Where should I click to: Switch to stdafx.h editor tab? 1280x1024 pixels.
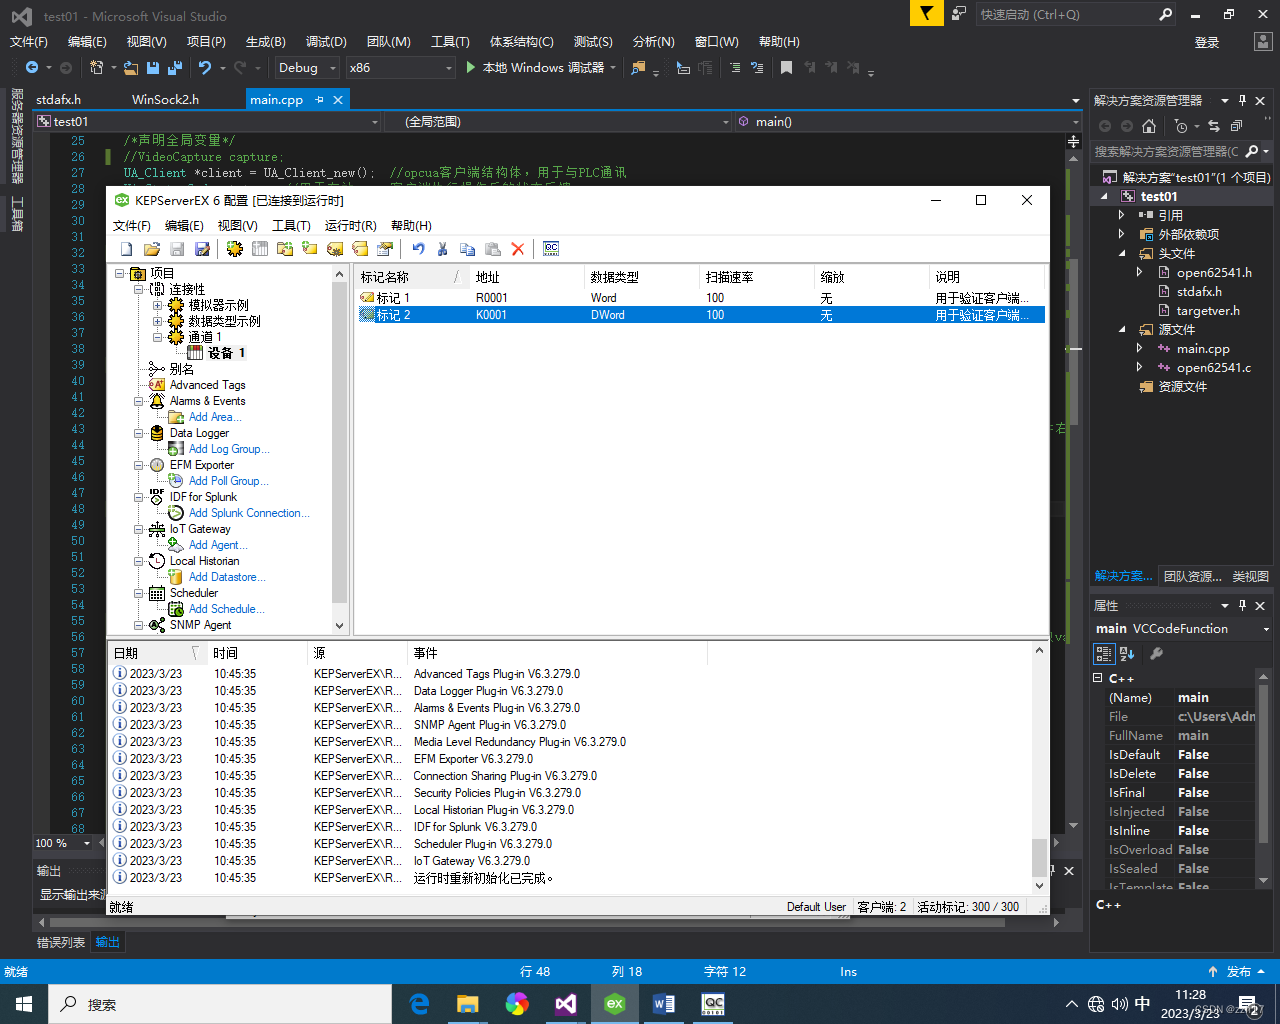tap(58, 99)
